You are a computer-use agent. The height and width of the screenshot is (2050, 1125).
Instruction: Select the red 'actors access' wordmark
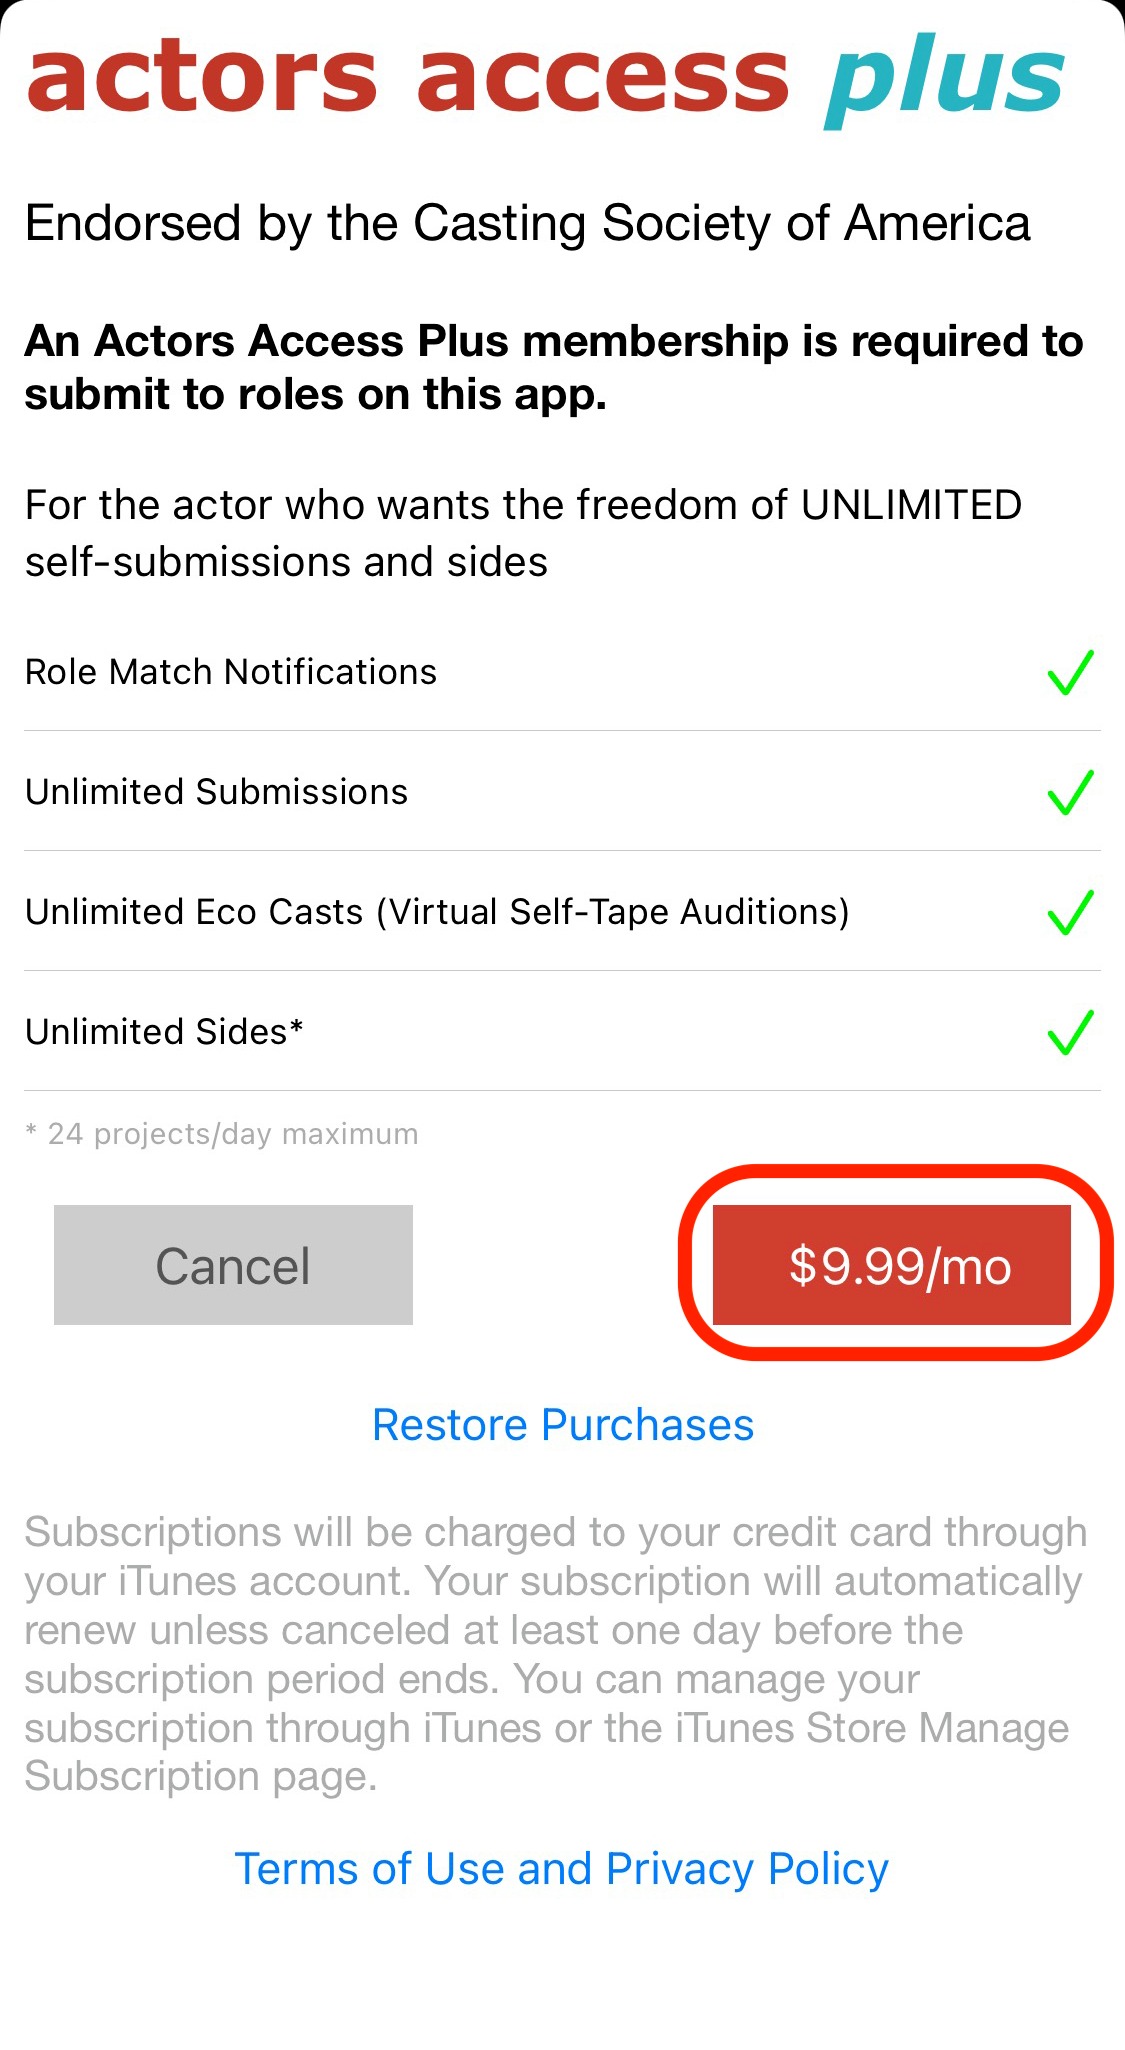[x=405, y=75]
